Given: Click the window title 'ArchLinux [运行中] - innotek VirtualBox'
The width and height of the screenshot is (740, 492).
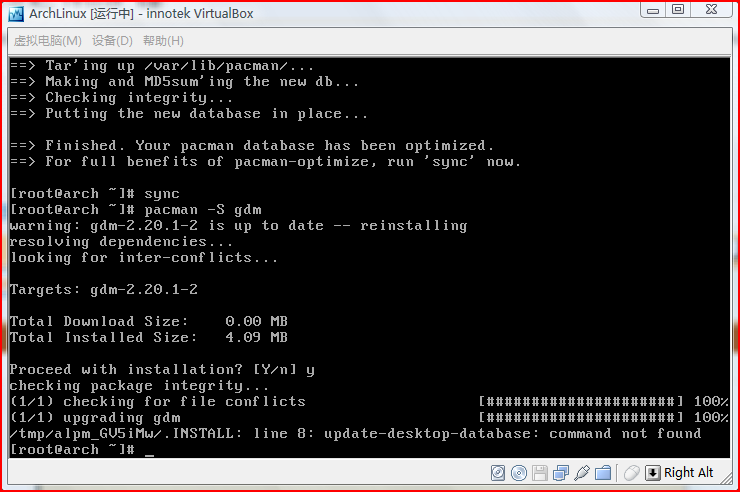Looking at the screenshot, I should pyautogui.click(x=141, y=14).
